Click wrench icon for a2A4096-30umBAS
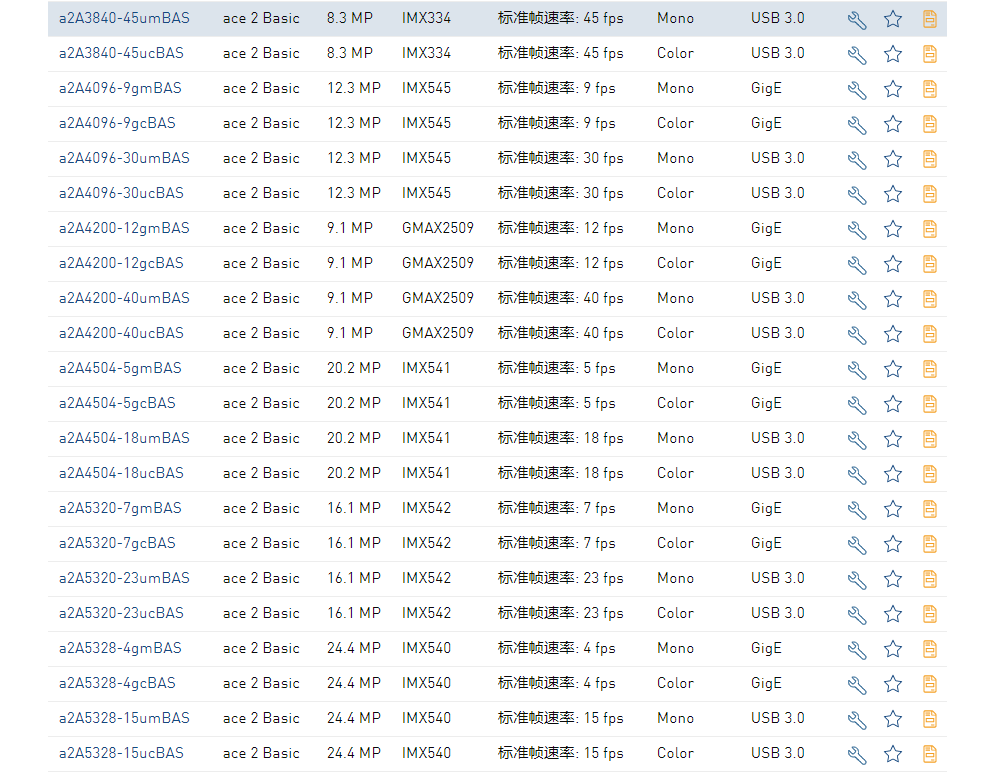Screen dimensions: 997x773 pos(856,160)
